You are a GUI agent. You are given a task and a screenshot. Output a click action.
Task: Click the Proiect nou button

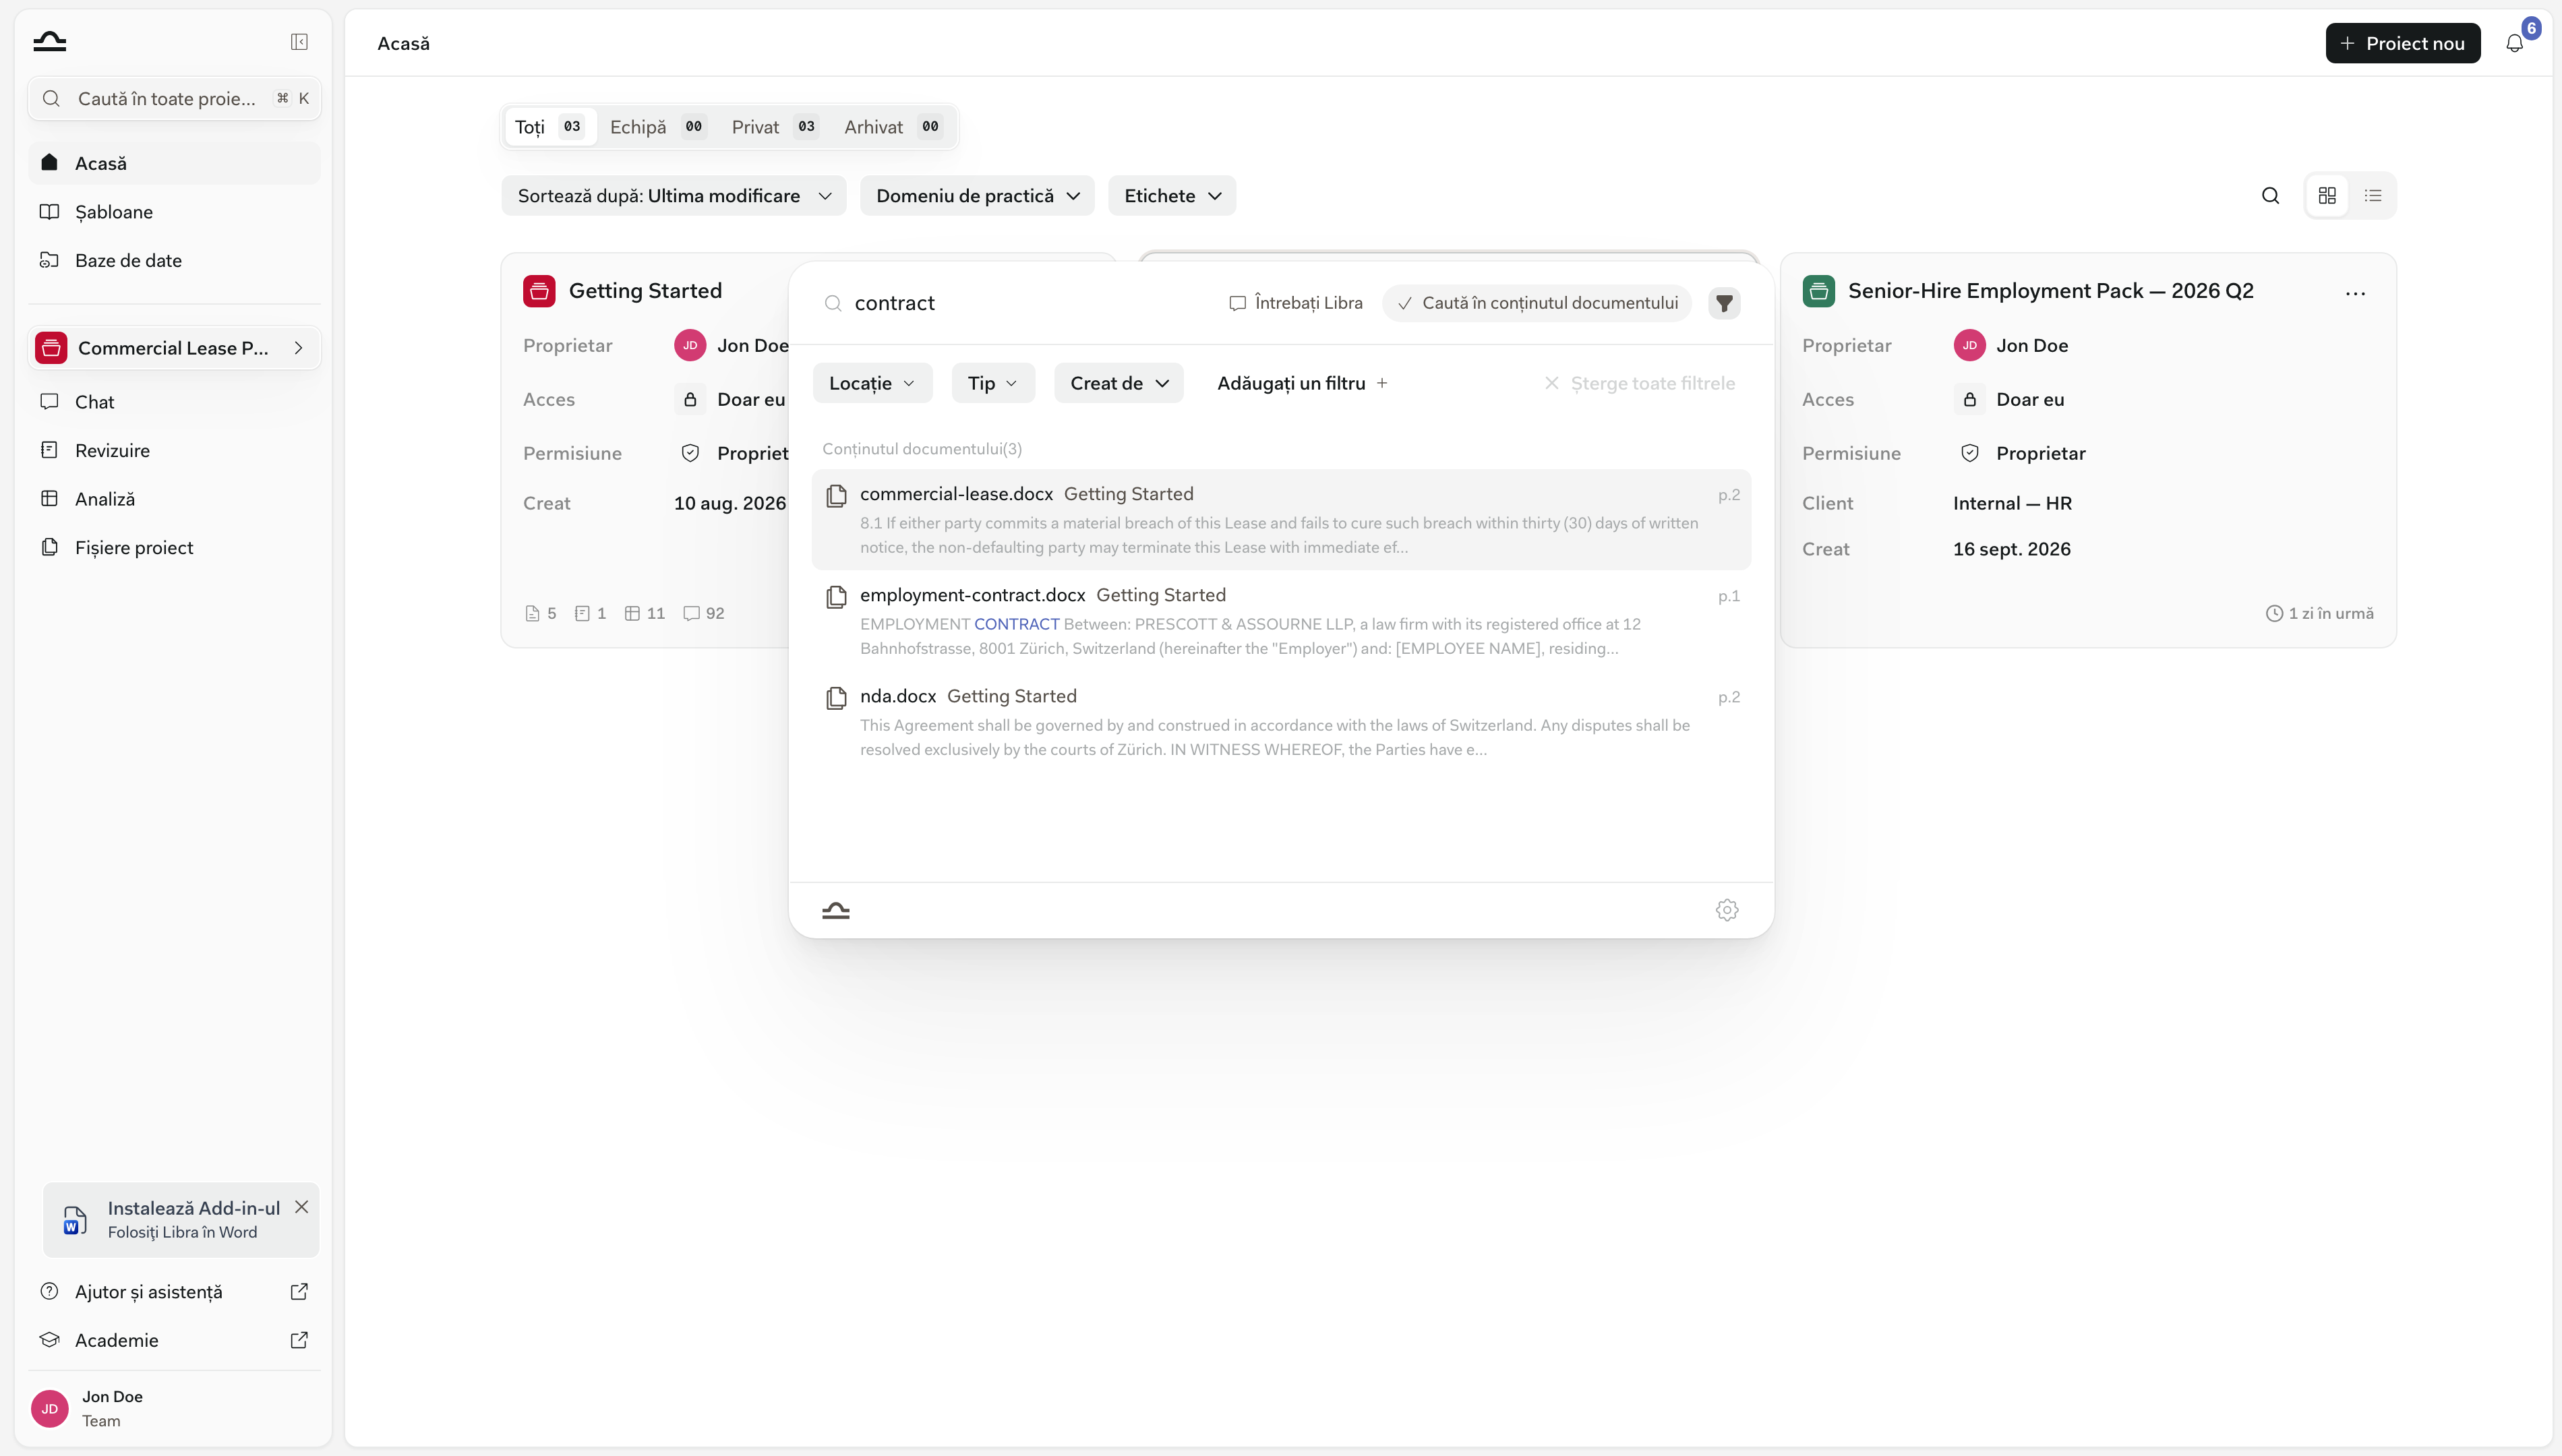pos(2402,43)
